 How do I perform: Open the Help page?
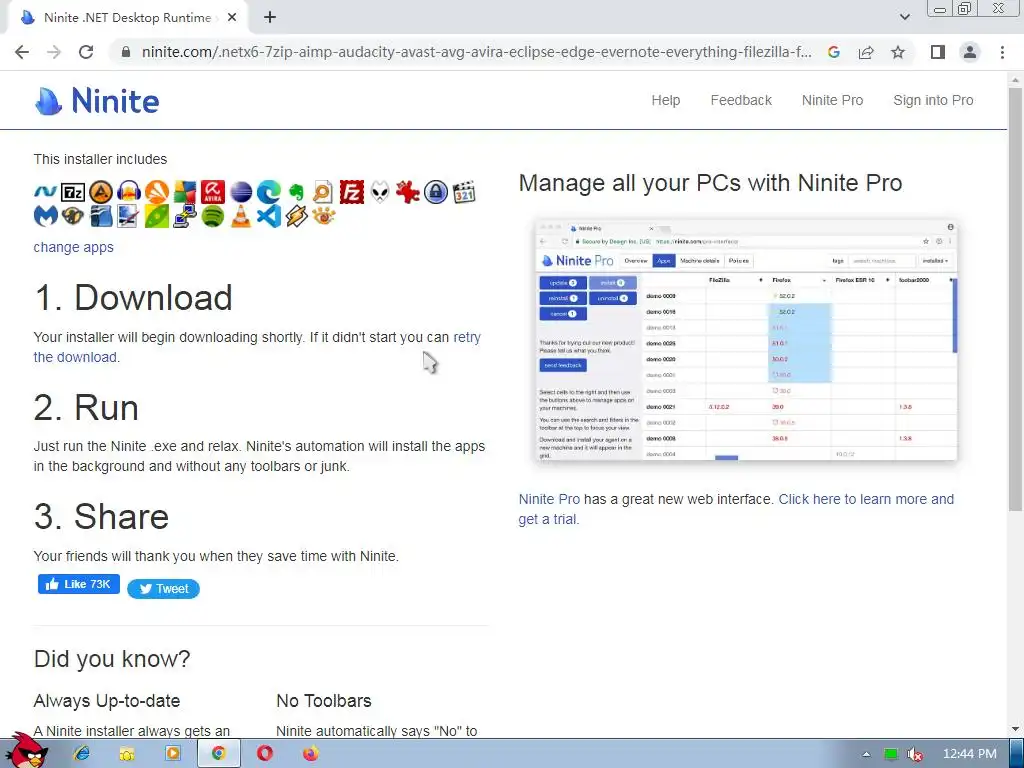click(x=665, y=100)
